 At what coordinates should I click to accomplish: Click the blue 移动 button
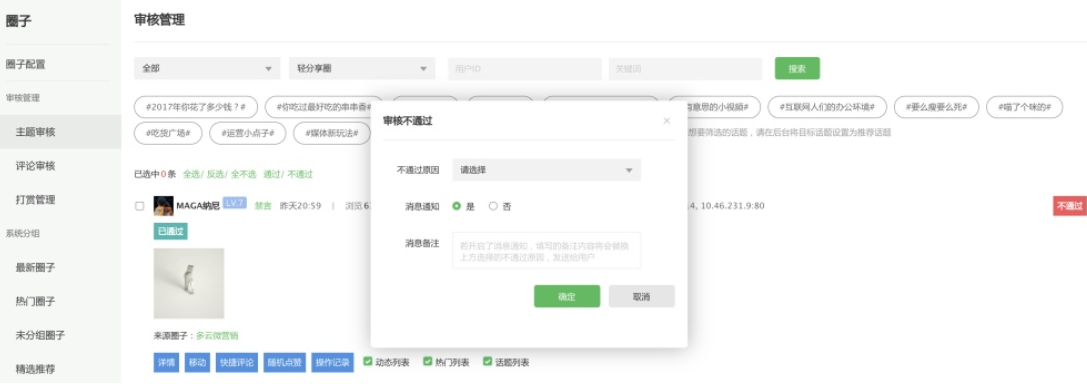197,363
